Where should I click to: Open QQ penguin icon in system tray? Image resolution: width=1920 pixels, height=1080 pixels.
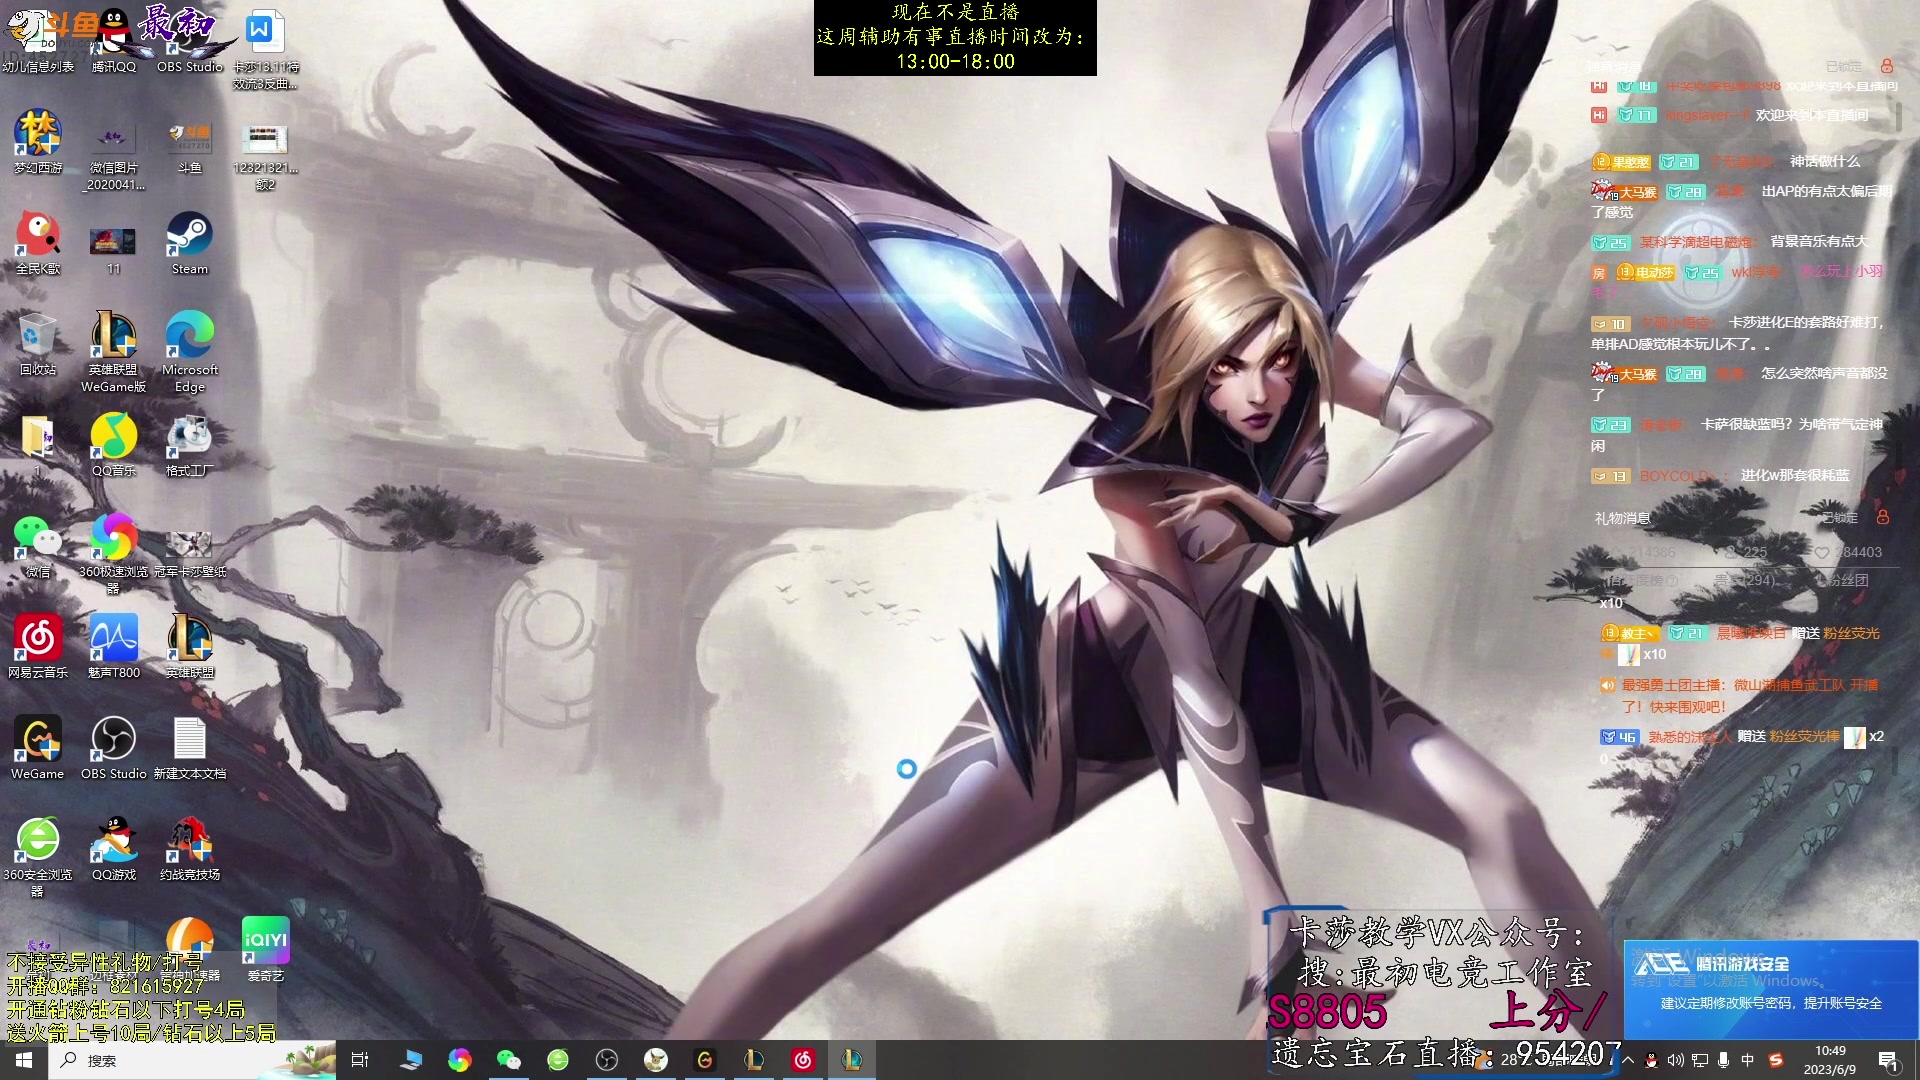1652,1060
